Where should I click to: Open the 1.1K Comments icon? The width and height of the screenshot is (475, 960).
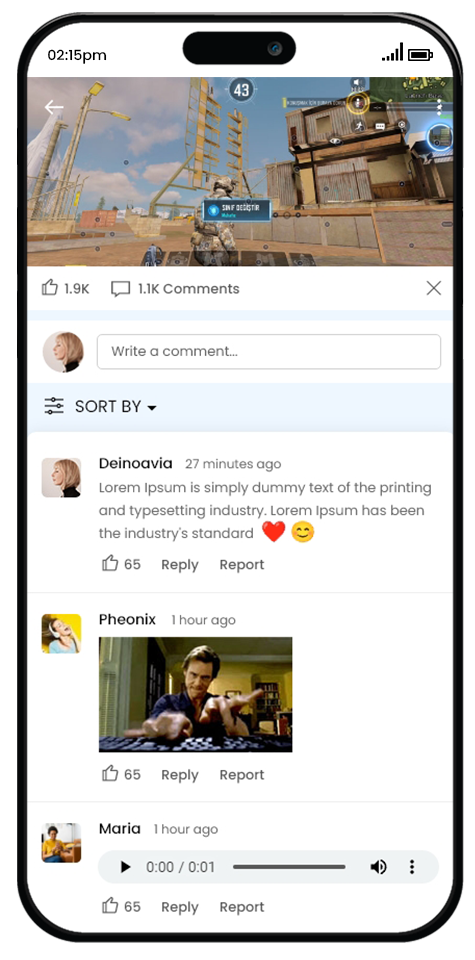(x=121, y=289)
